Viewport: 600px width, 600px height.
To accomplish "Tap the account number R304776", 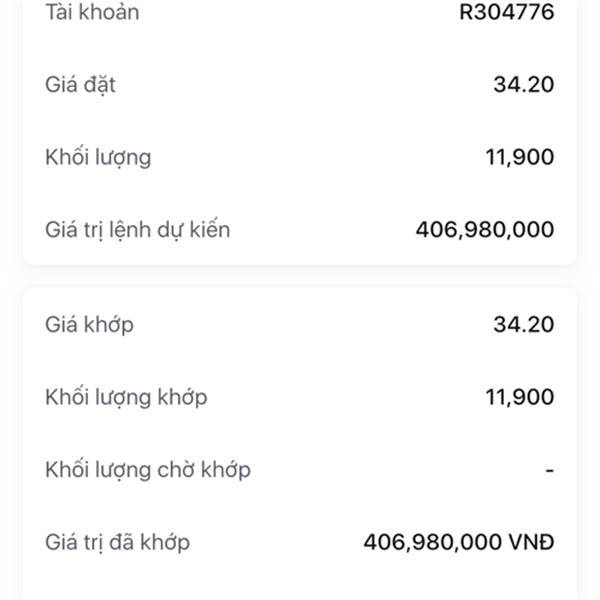I will pyautogui.click(x=506, y=13).
